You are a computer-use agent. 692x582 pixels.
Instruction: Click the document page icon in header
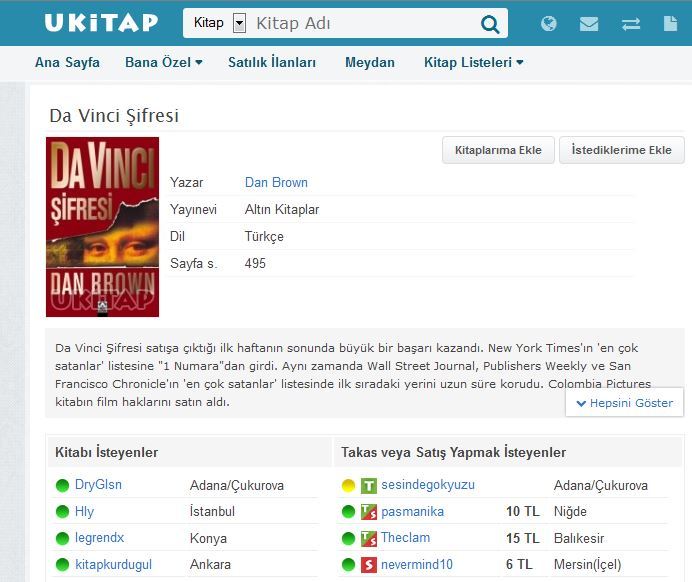point(670,23)
